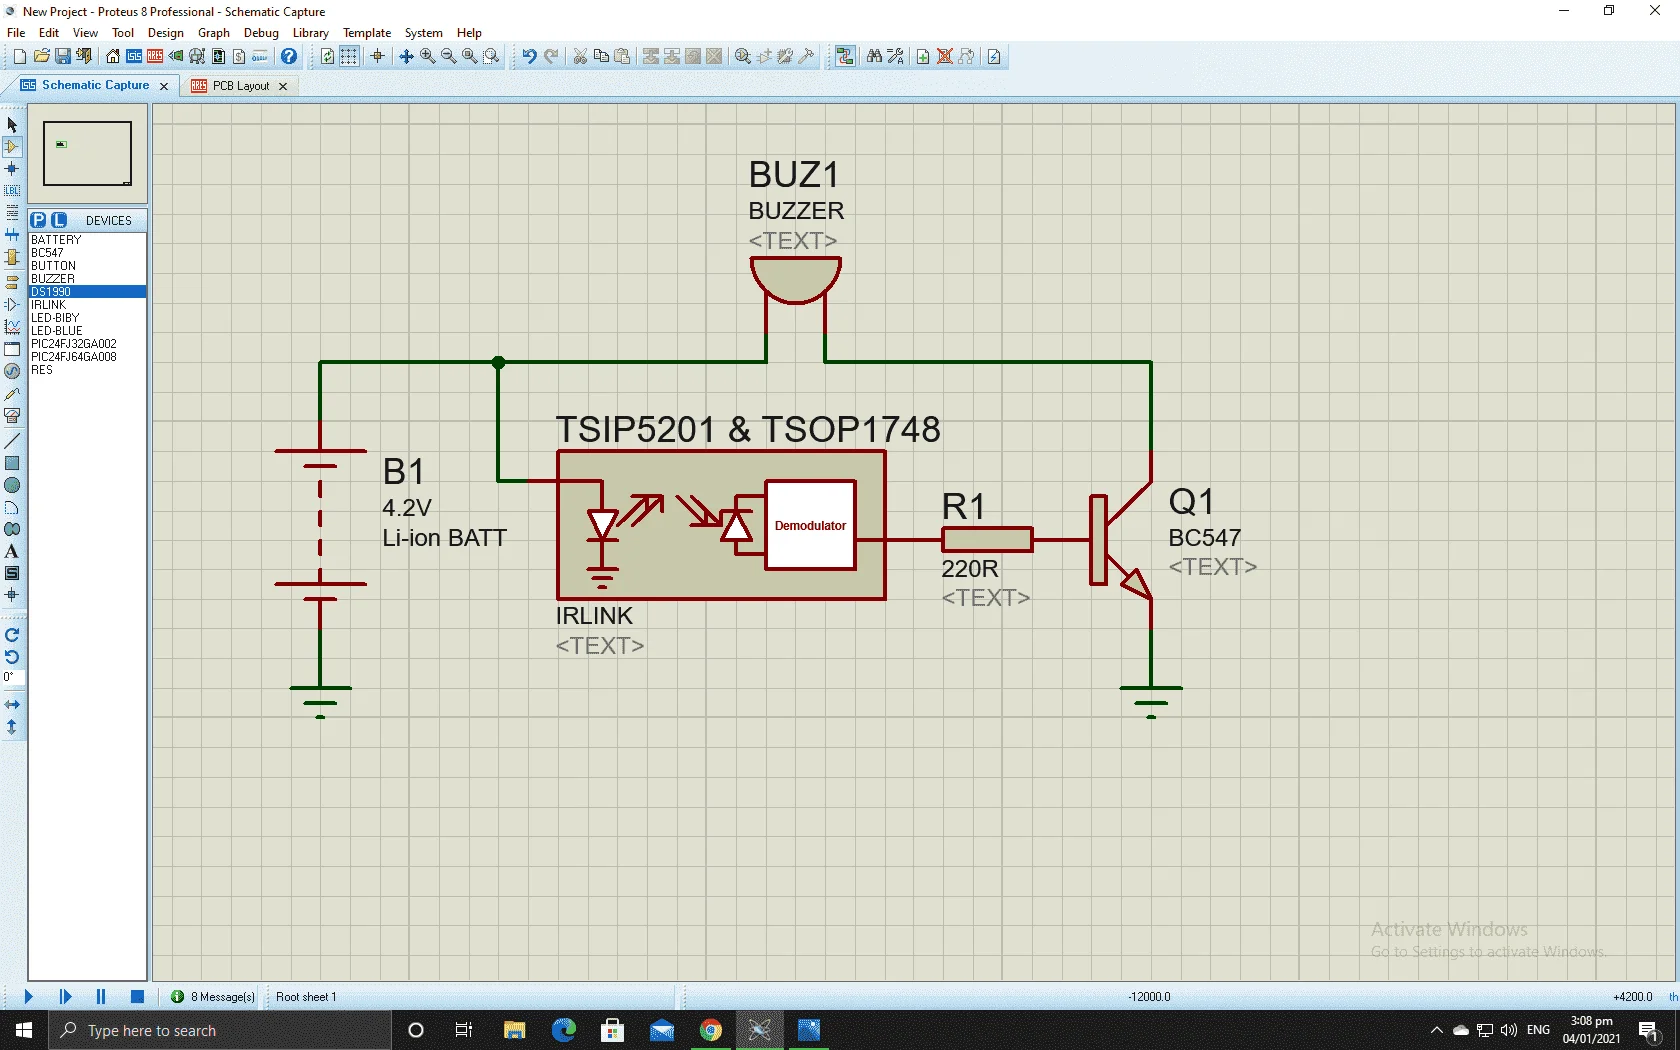The image size is (1680, 1050).
Task: Switch to the PCB Layout tab
Action: point(241,86)
